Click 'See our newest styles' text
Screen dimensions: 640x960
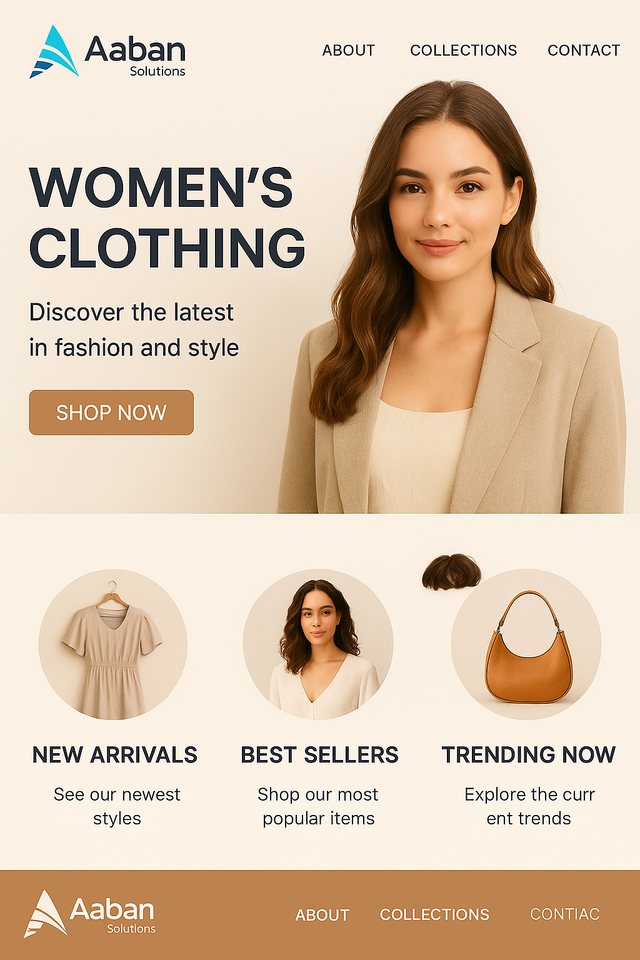pyautogui.click(x=117, y=806)
